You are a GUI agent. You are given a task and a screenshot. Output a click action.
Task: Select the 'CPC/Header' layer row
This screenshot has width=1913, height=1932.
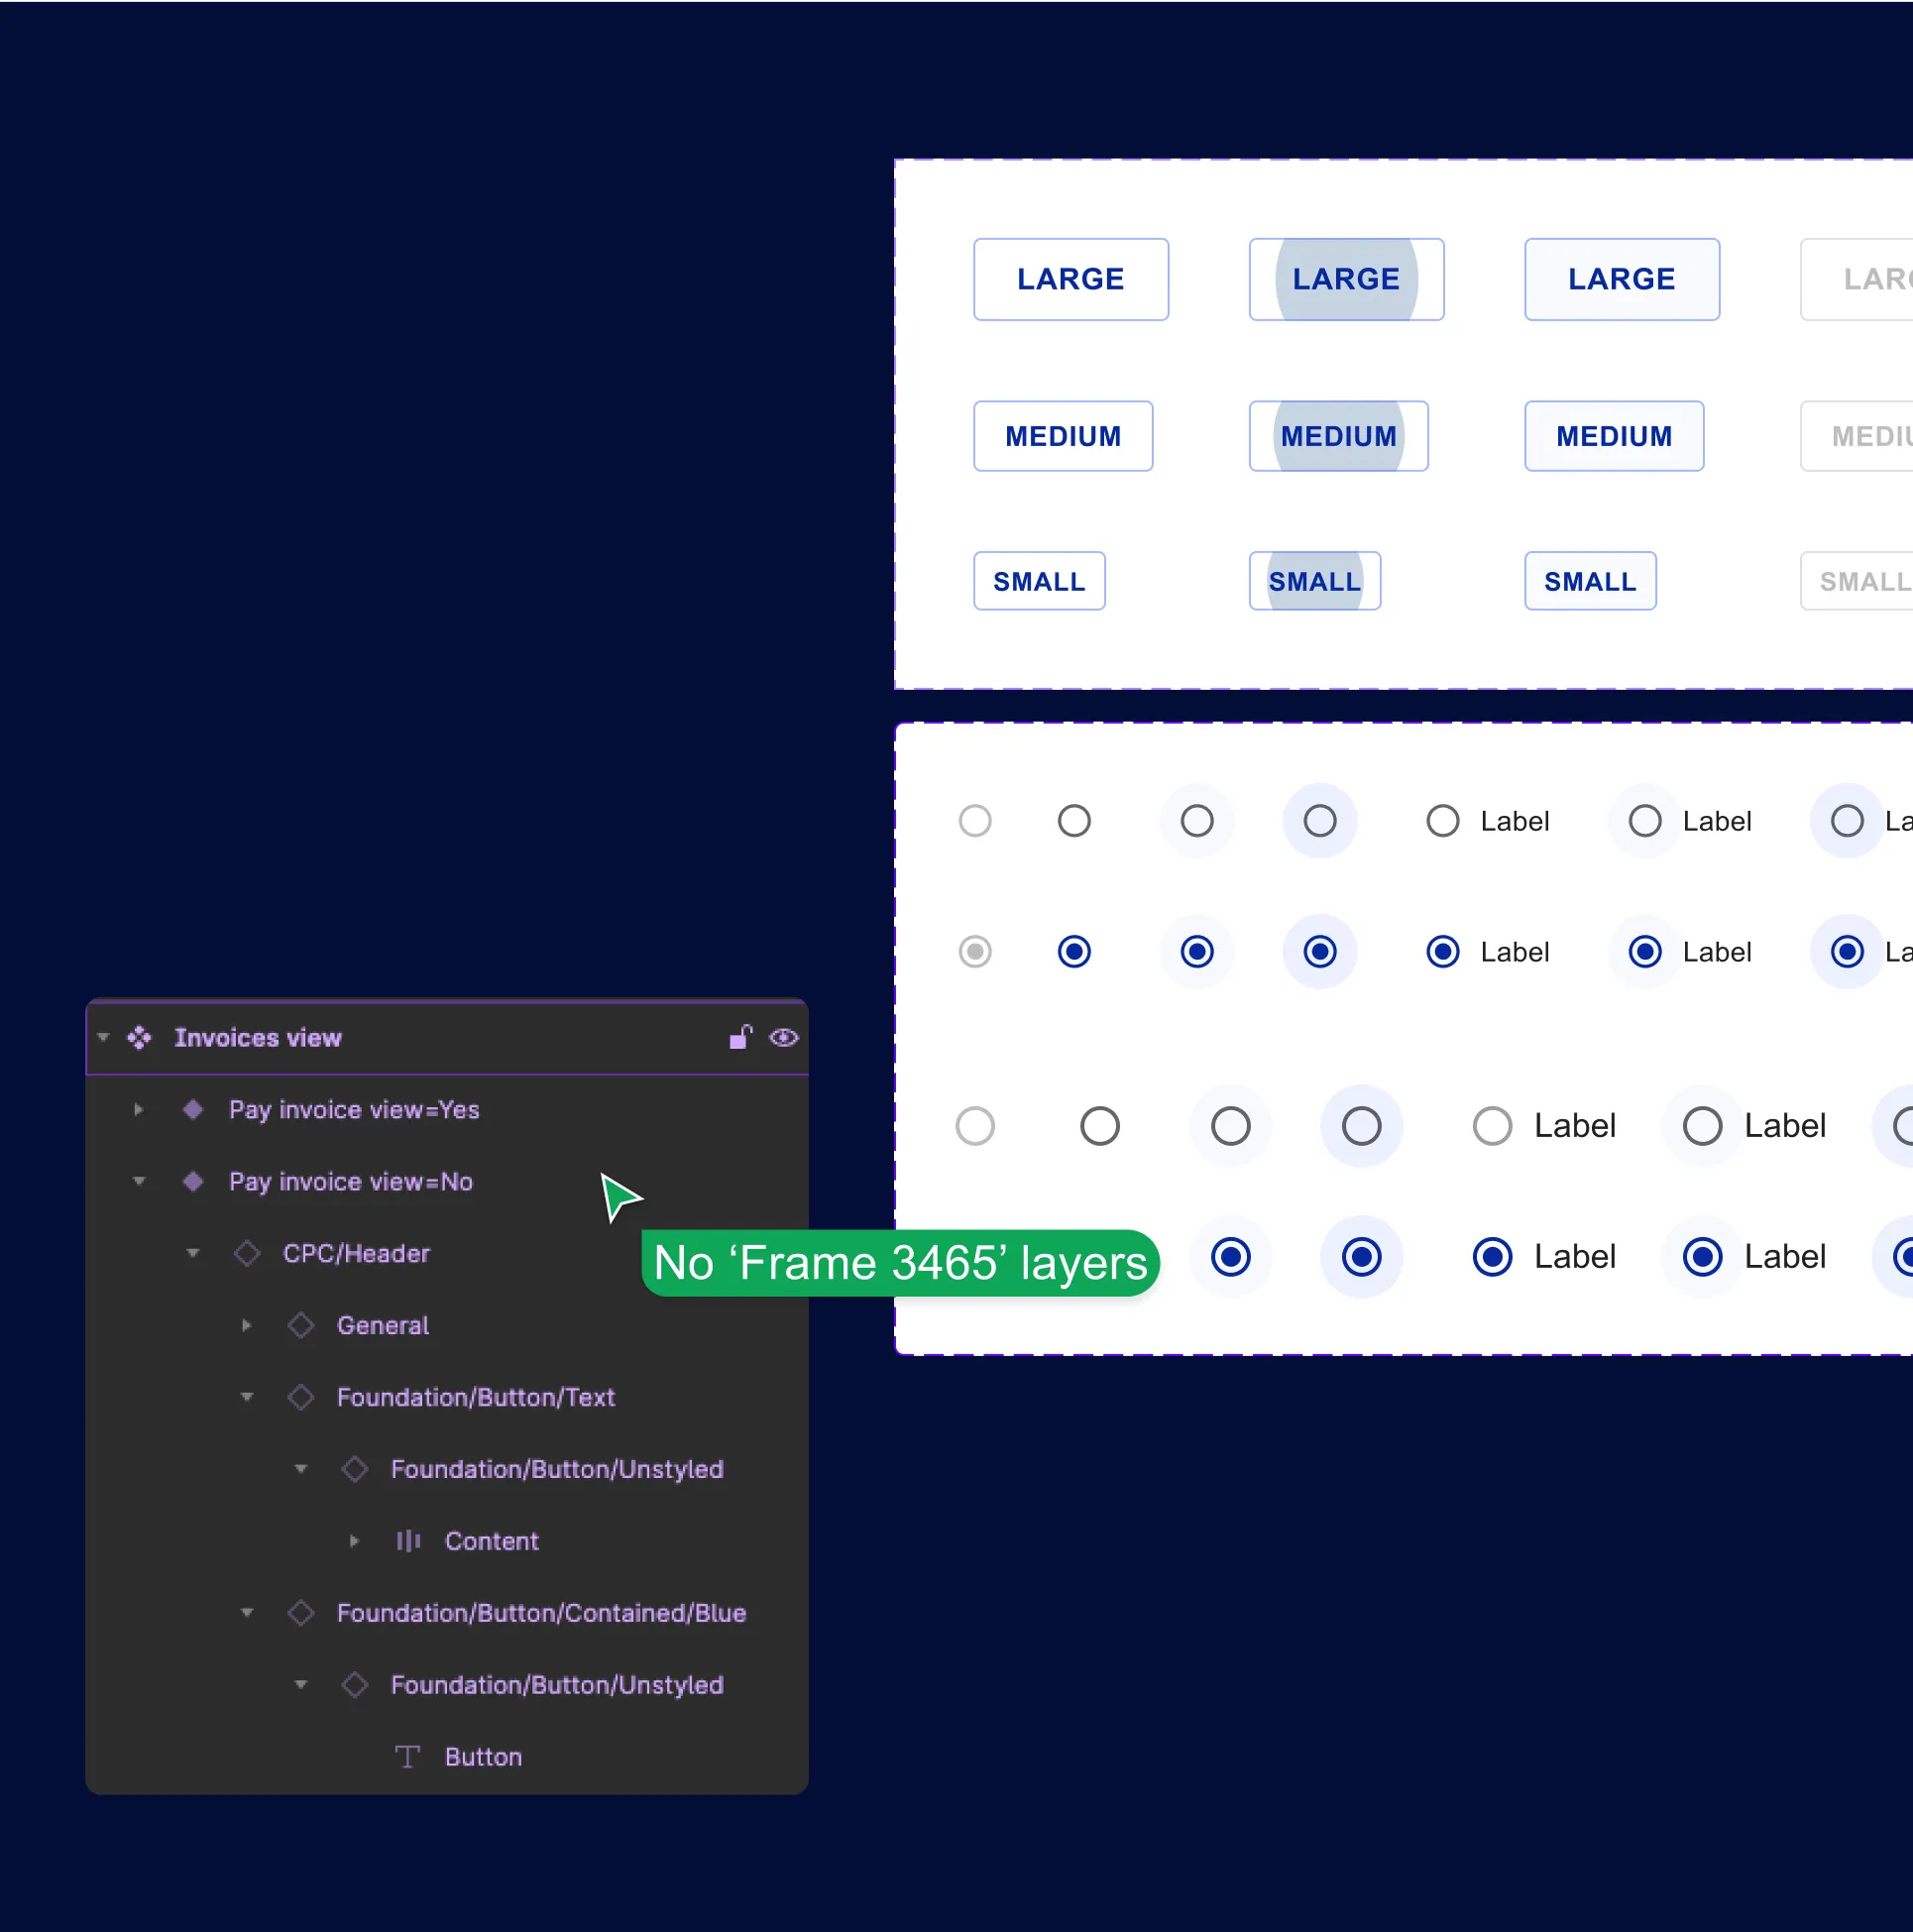(447, 1253)
